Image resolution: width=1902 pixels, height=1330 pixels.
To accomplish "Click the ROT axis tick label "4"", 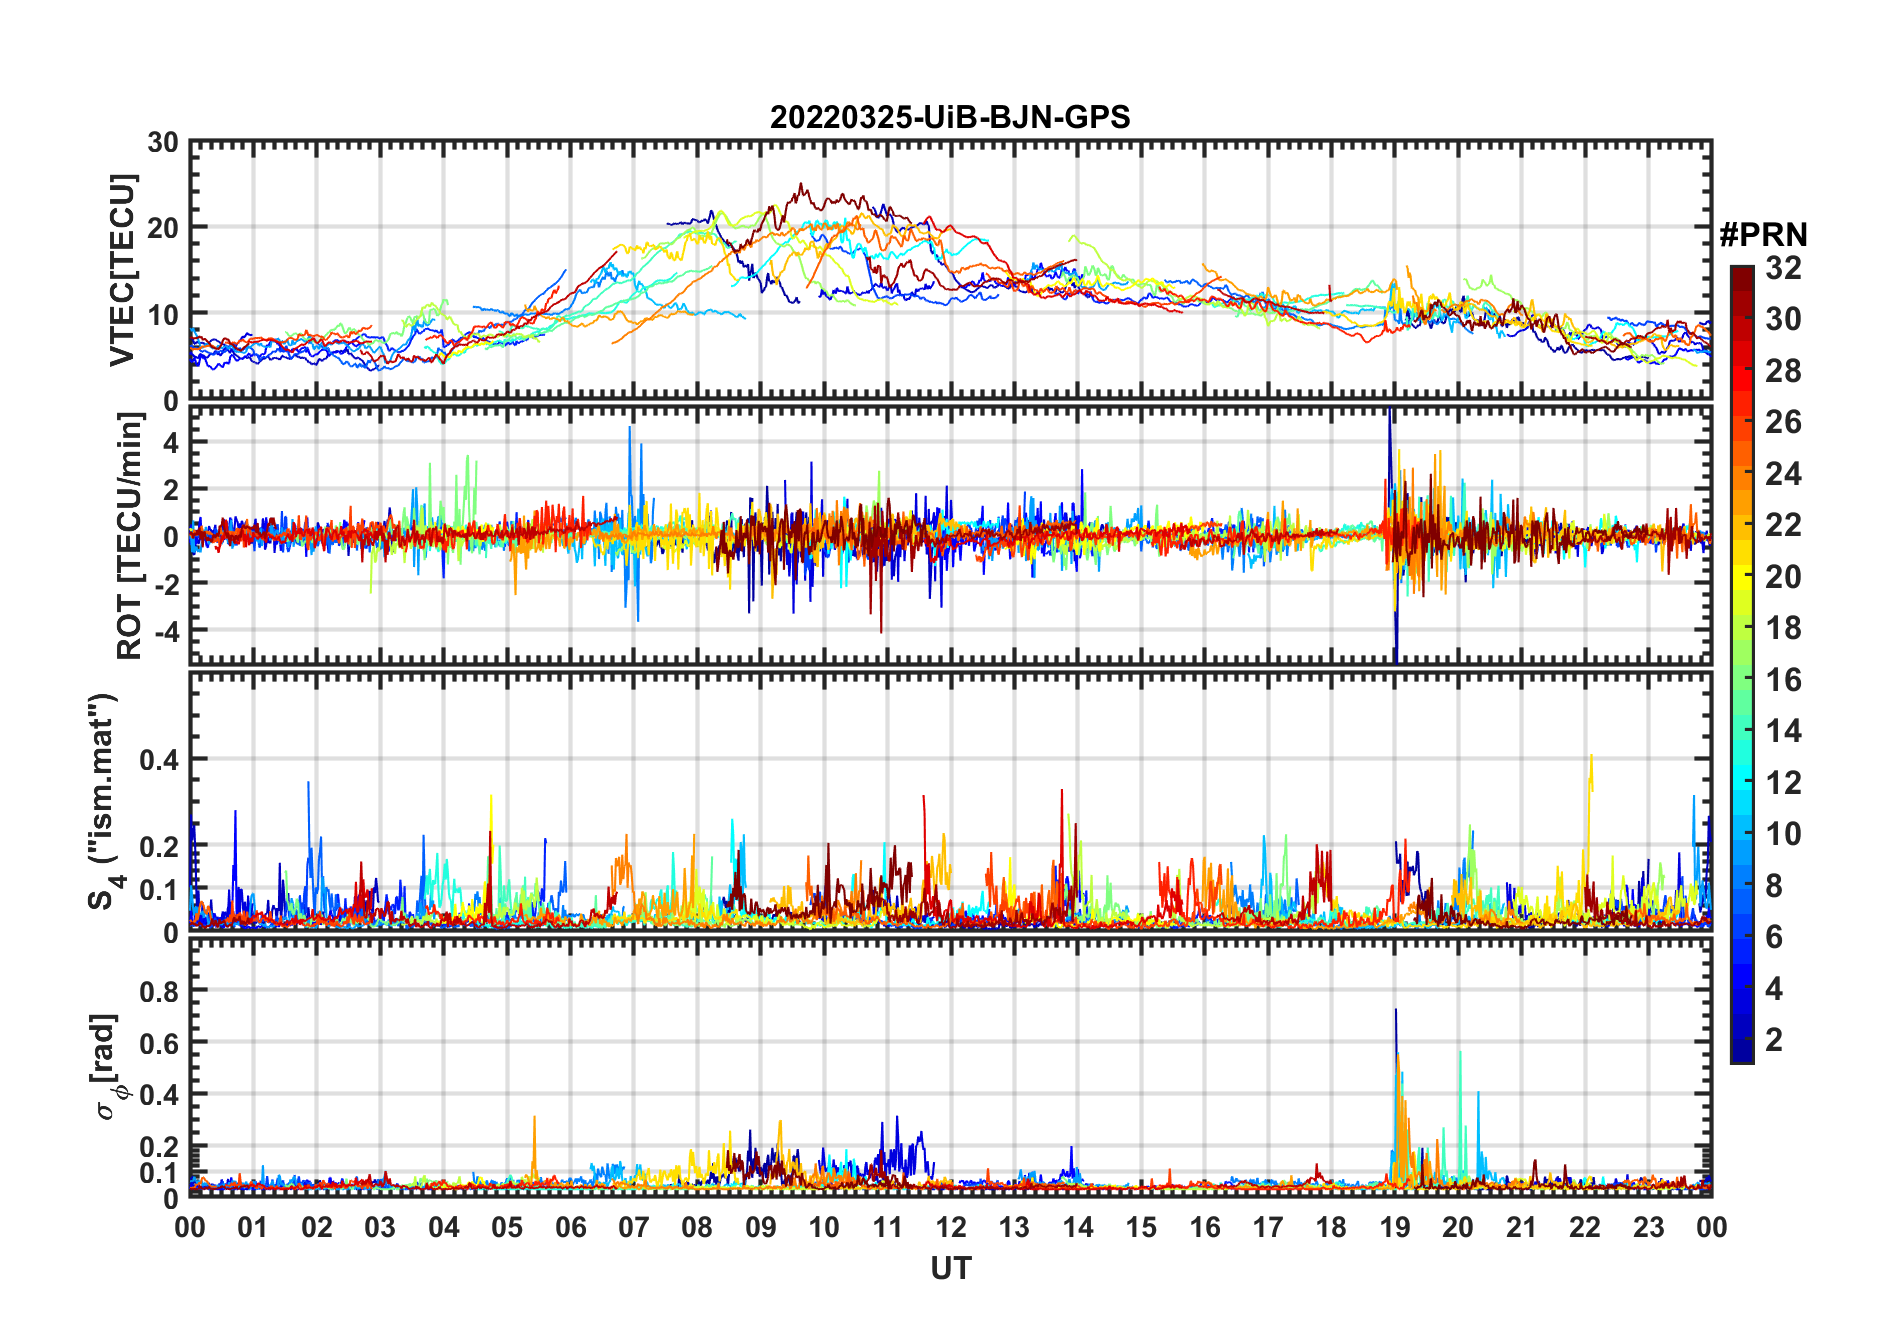I will (171, 442).
